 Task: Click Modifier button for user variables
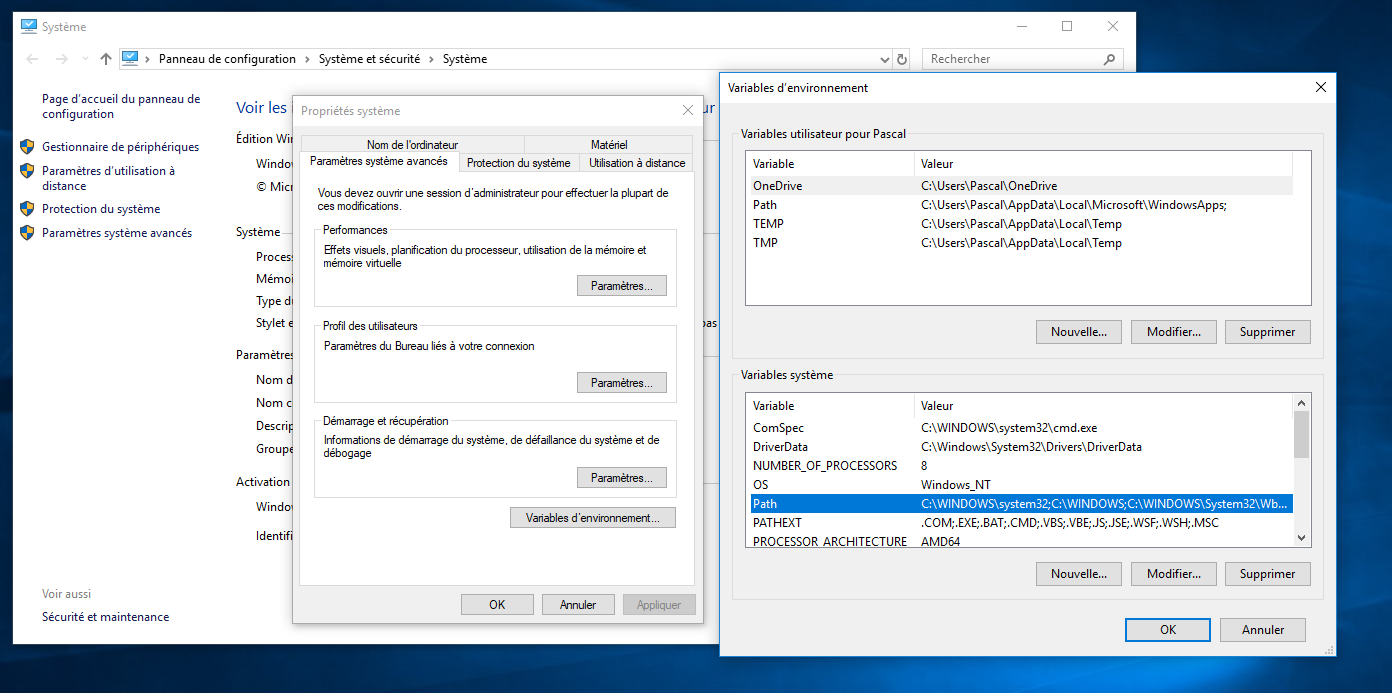click(1174, 332)
